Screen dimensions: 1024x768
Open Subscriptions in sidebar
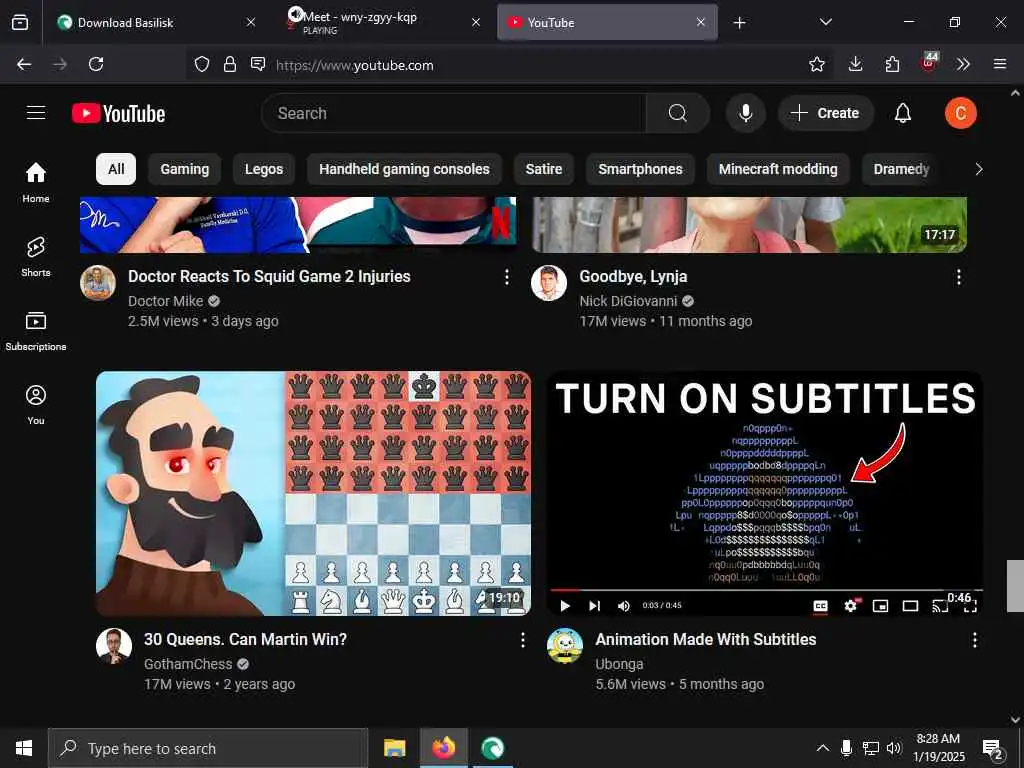coord(35,331)
